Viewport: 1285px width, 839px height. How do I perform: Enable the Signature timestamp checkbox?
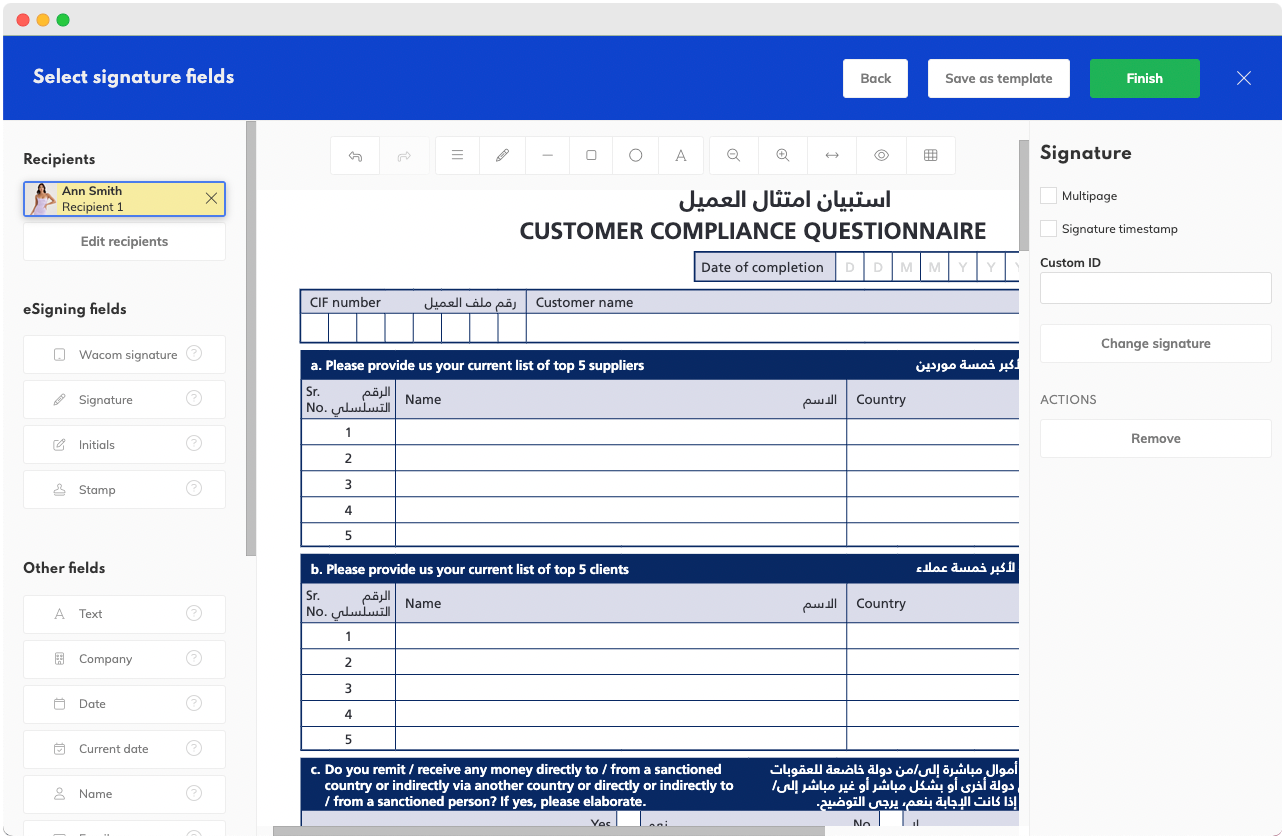click(1048, 229)
